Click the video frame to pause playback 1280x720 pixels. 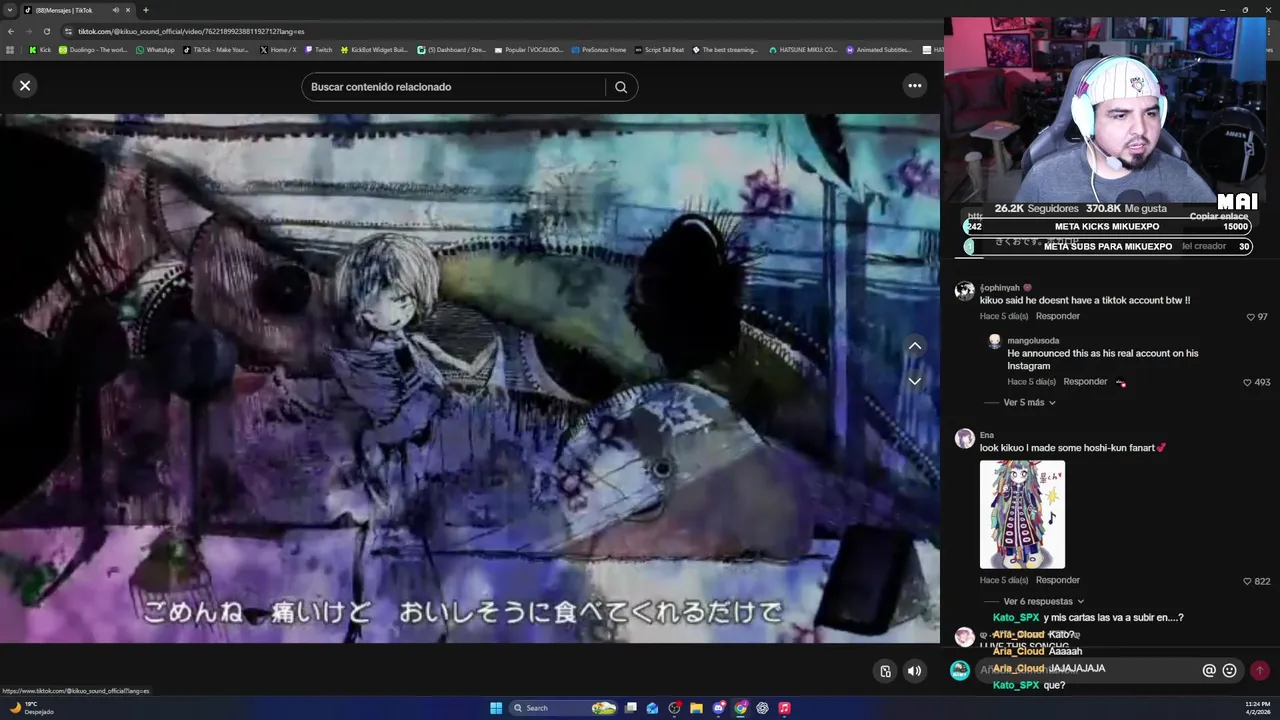point(470,378)
